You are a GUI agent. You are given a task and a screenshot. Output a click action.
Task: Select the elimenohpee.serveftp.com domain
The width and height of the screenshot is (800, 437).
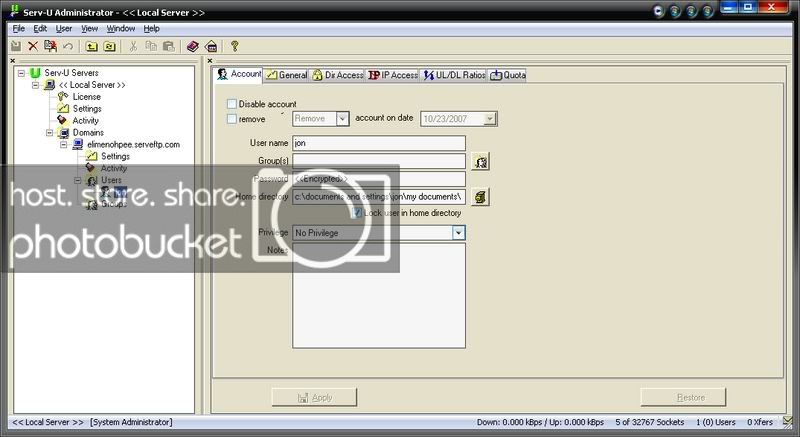click(x=133, y=144)
